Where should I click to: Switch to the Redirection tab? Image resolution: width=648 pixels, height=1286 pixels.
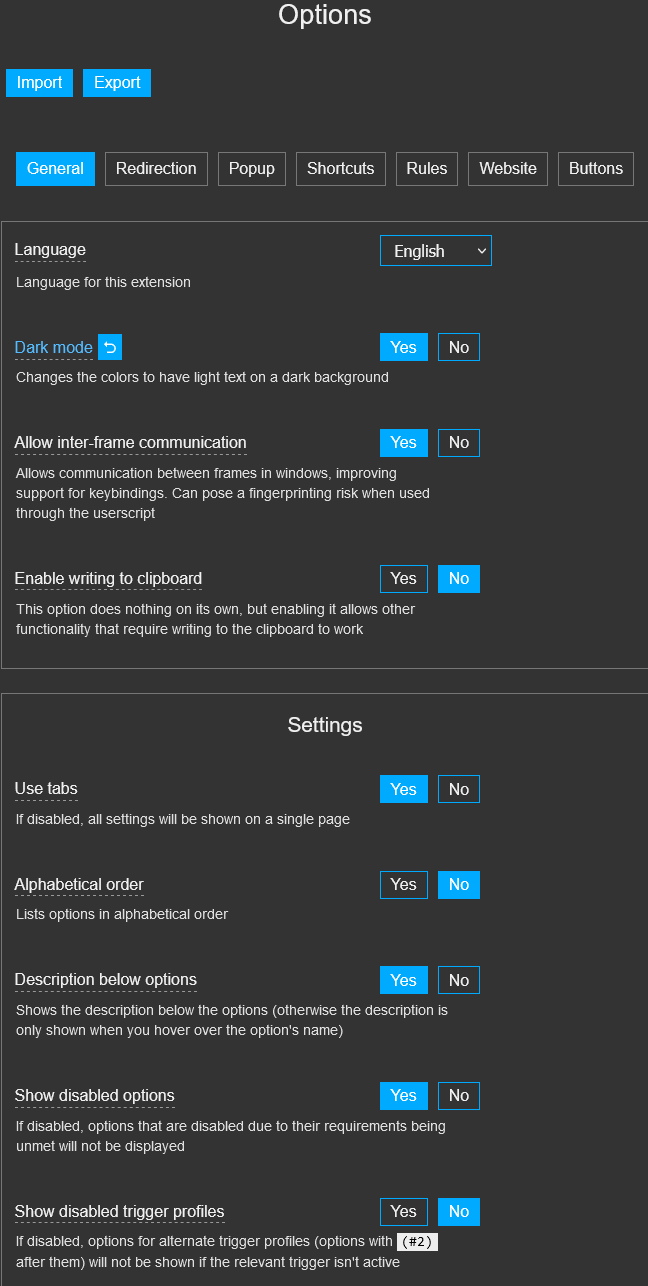tap(156, 168)
